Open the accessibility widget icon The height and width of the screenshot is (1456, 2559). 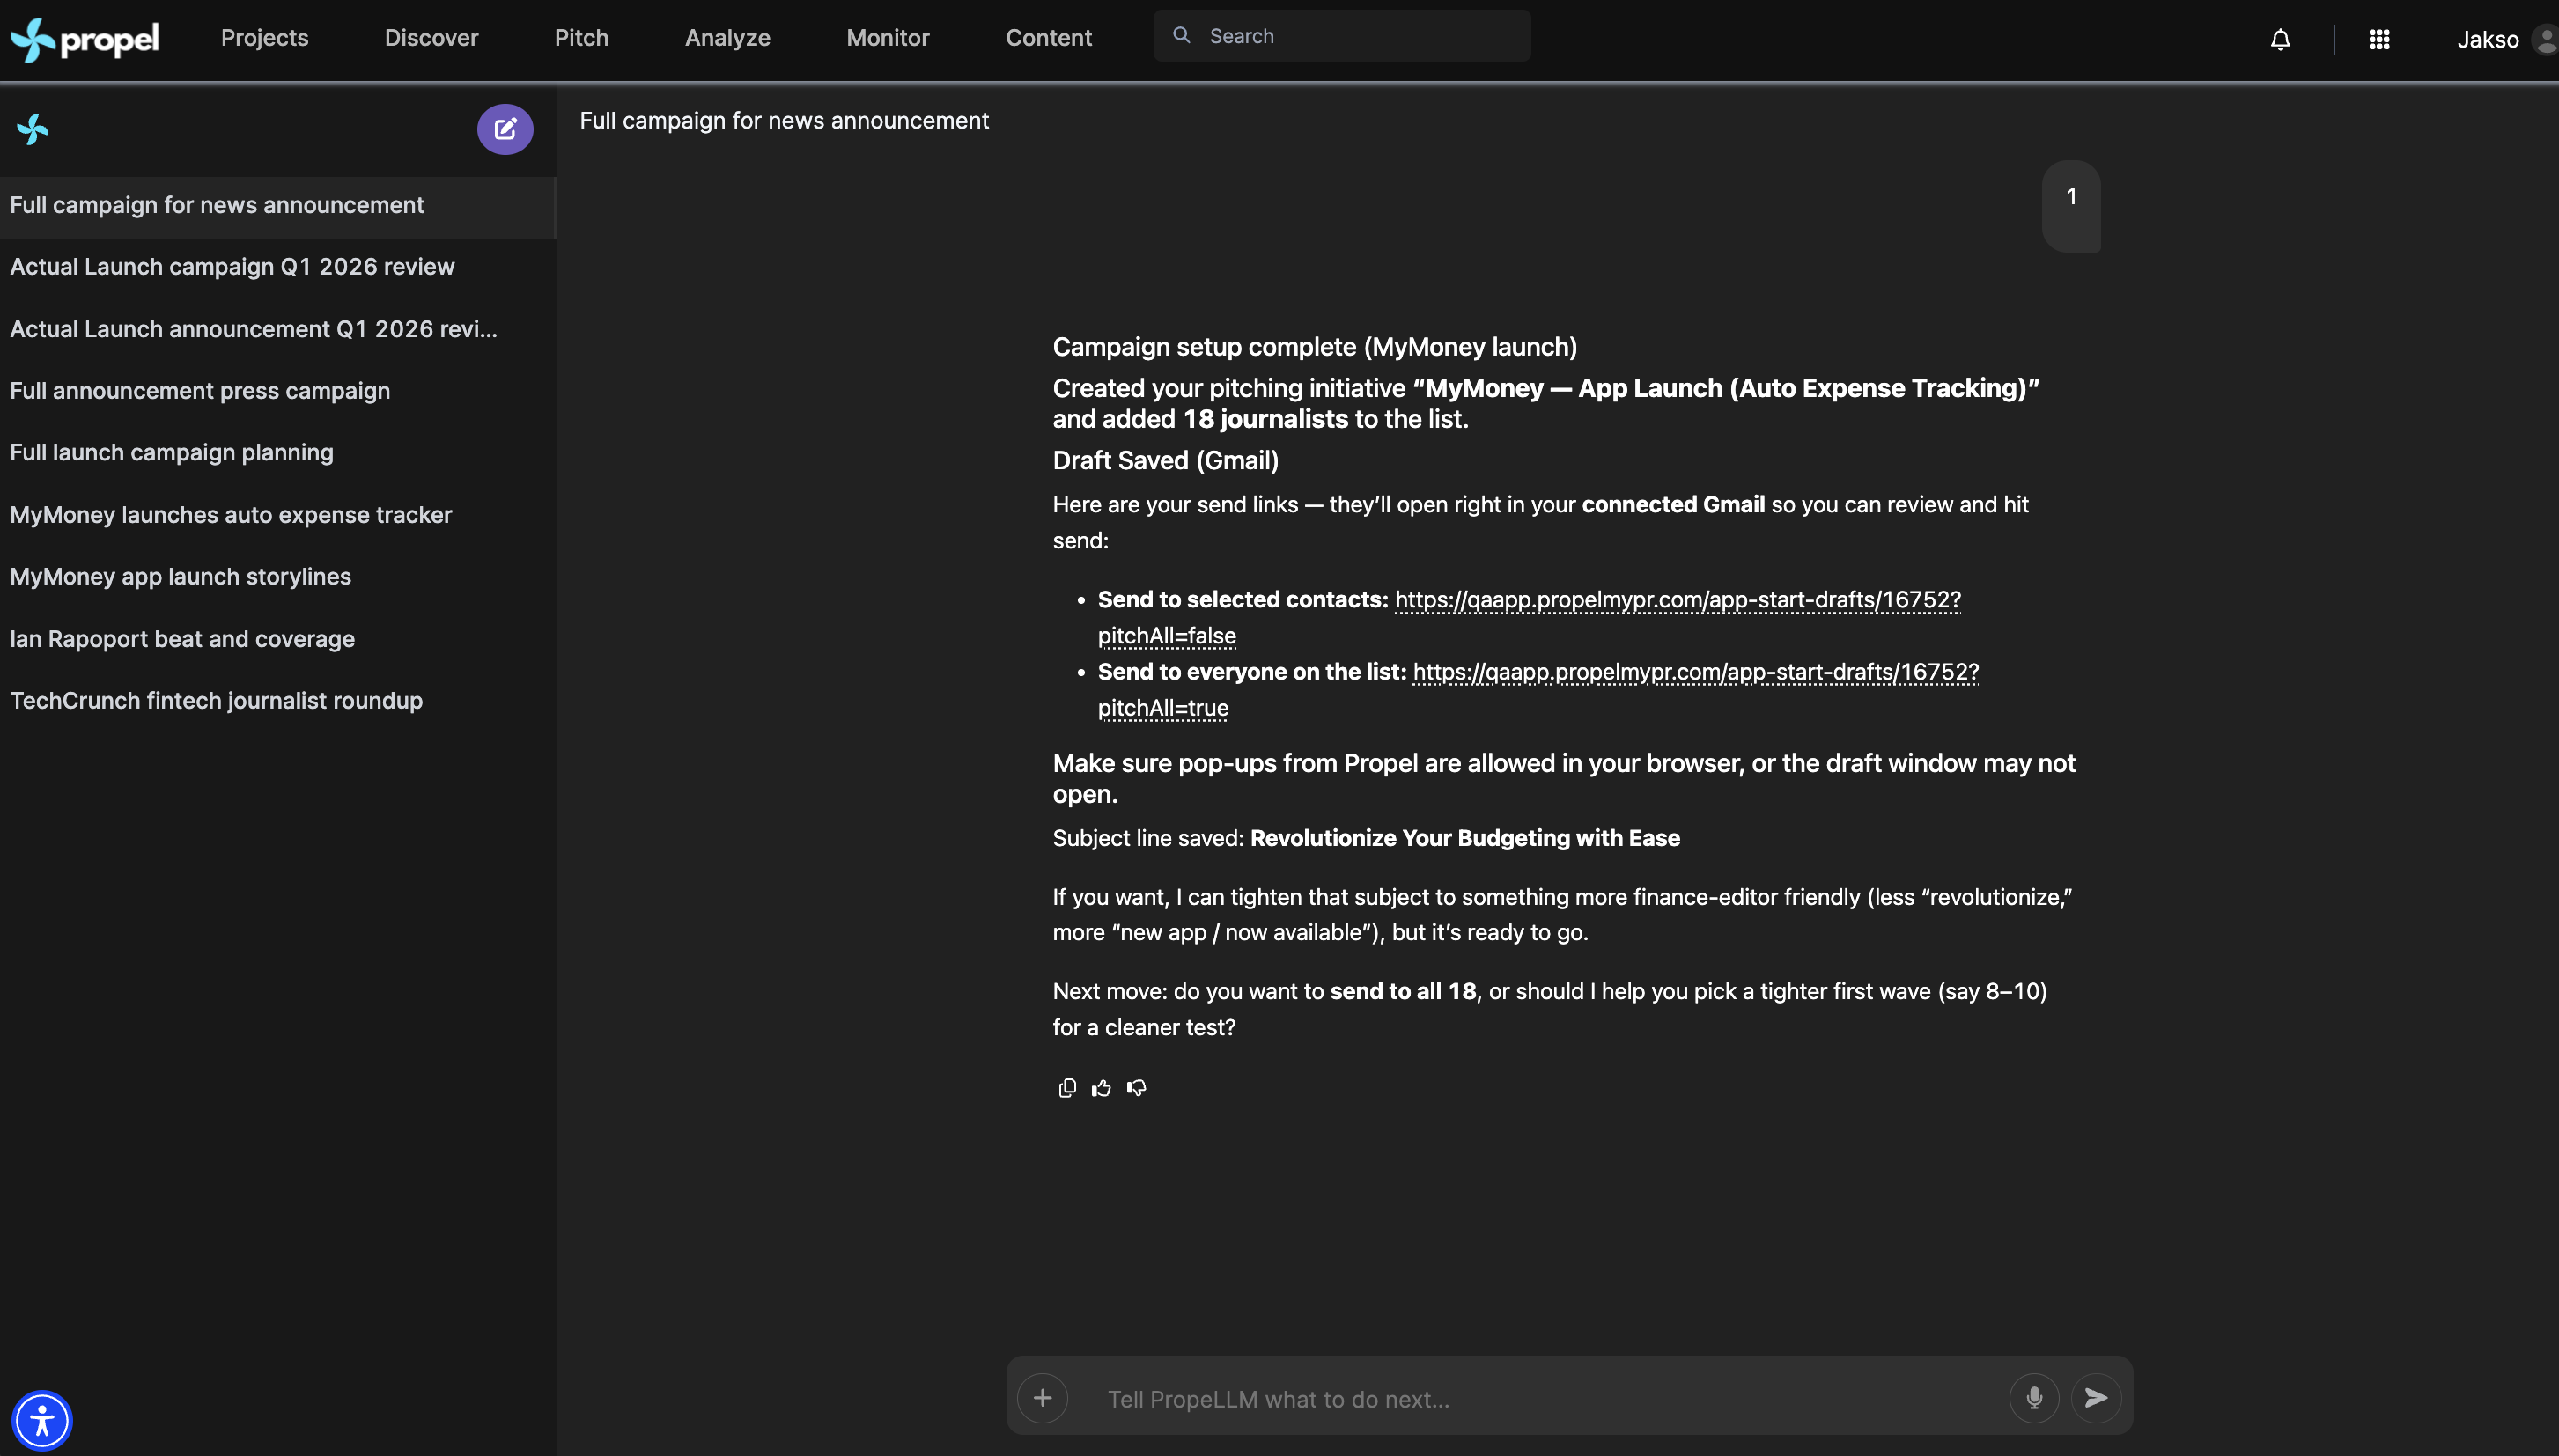coord(42,1419)
